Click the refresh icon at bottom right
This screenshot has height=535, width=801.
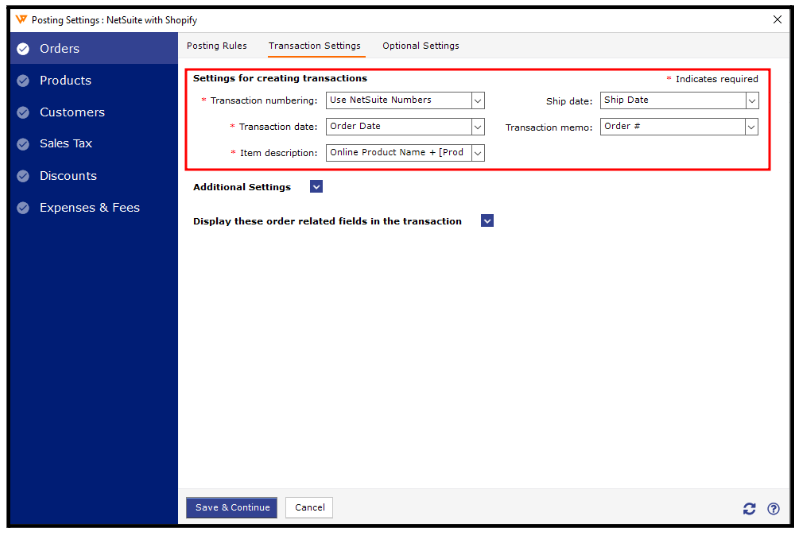pos(749,508)
